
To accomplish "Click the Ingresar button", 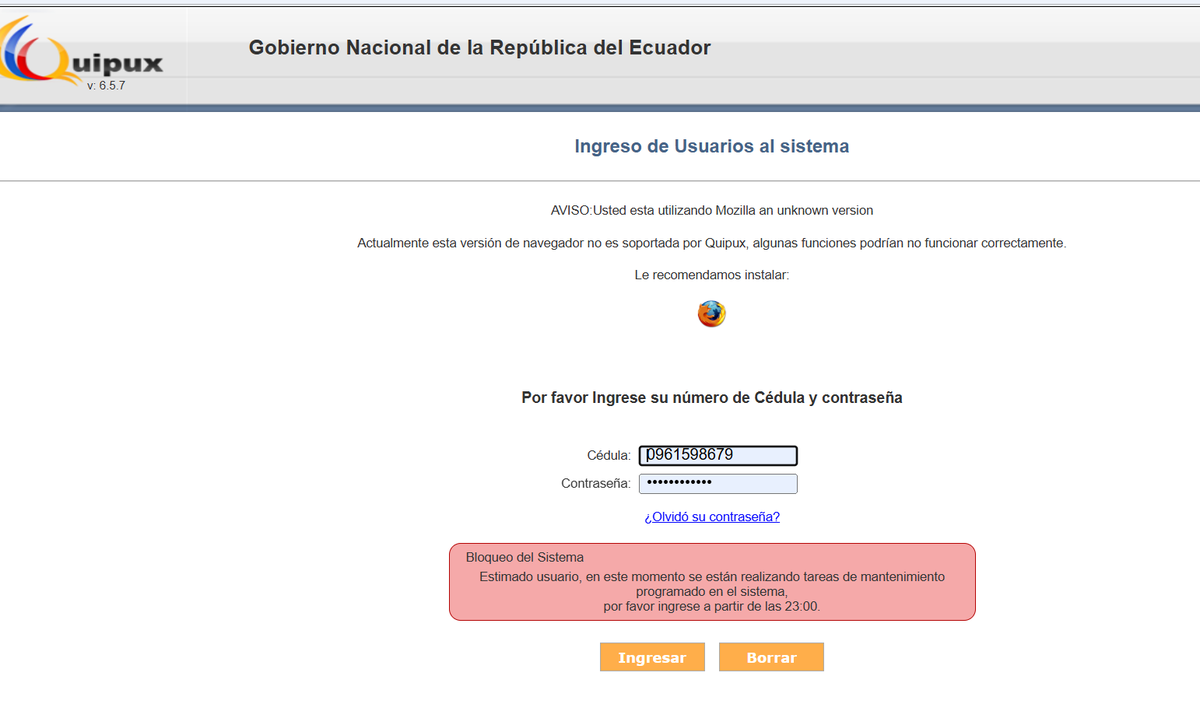I will 652,657.
